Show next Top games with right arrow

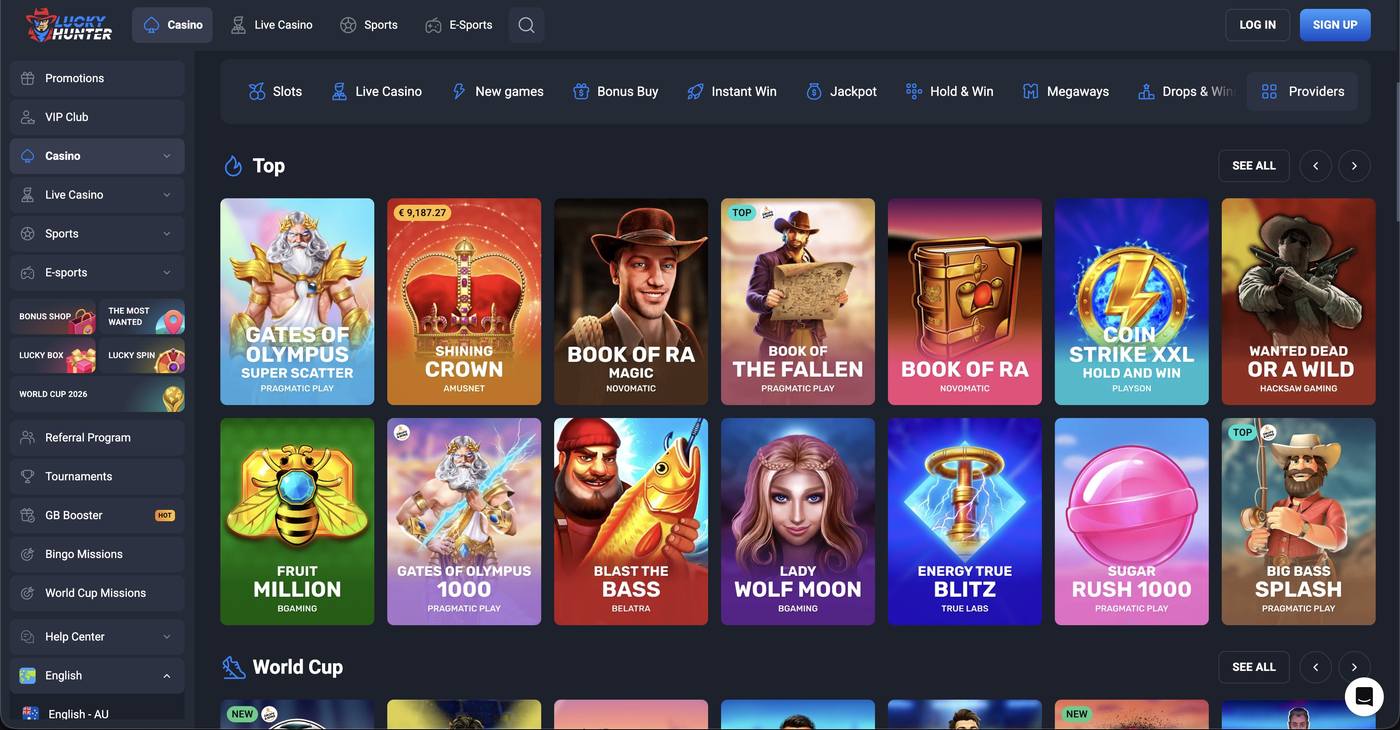(1354, 166)
